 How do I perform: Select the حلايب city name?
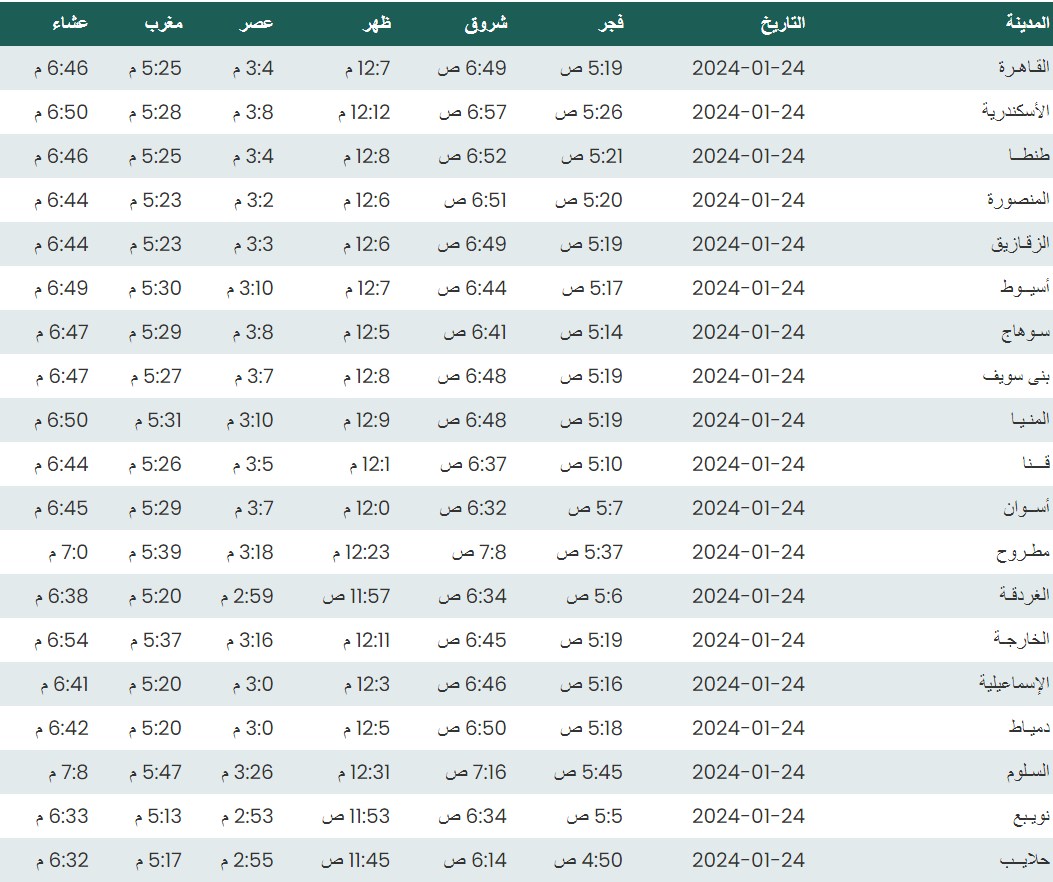tap(1025, 860)
